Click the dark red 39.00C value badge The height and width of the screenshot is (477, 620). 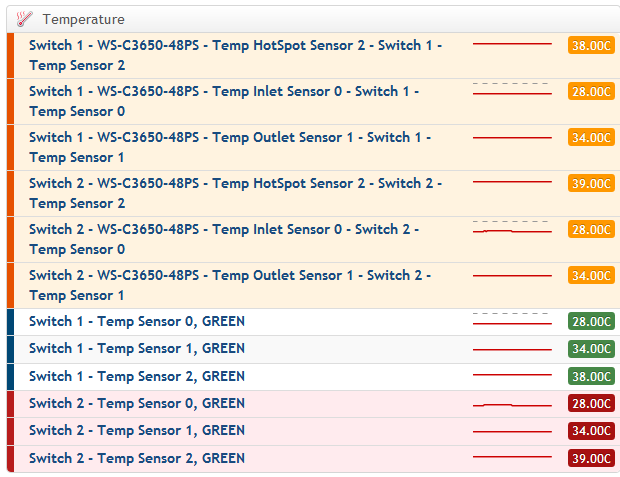(x=591, y=458)
